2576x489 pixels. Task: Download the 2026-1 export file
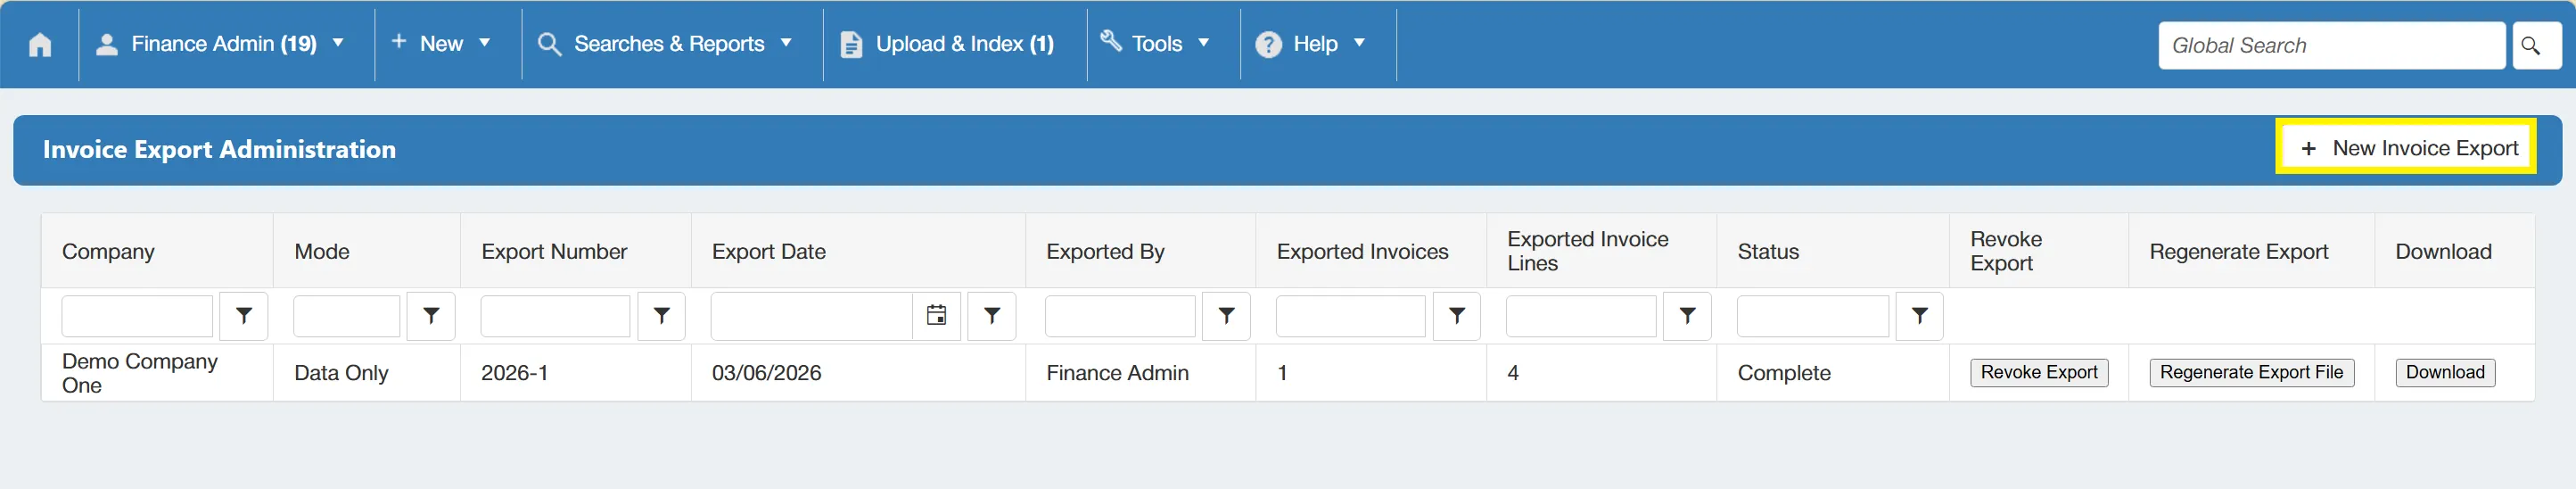coord(2444,372)
